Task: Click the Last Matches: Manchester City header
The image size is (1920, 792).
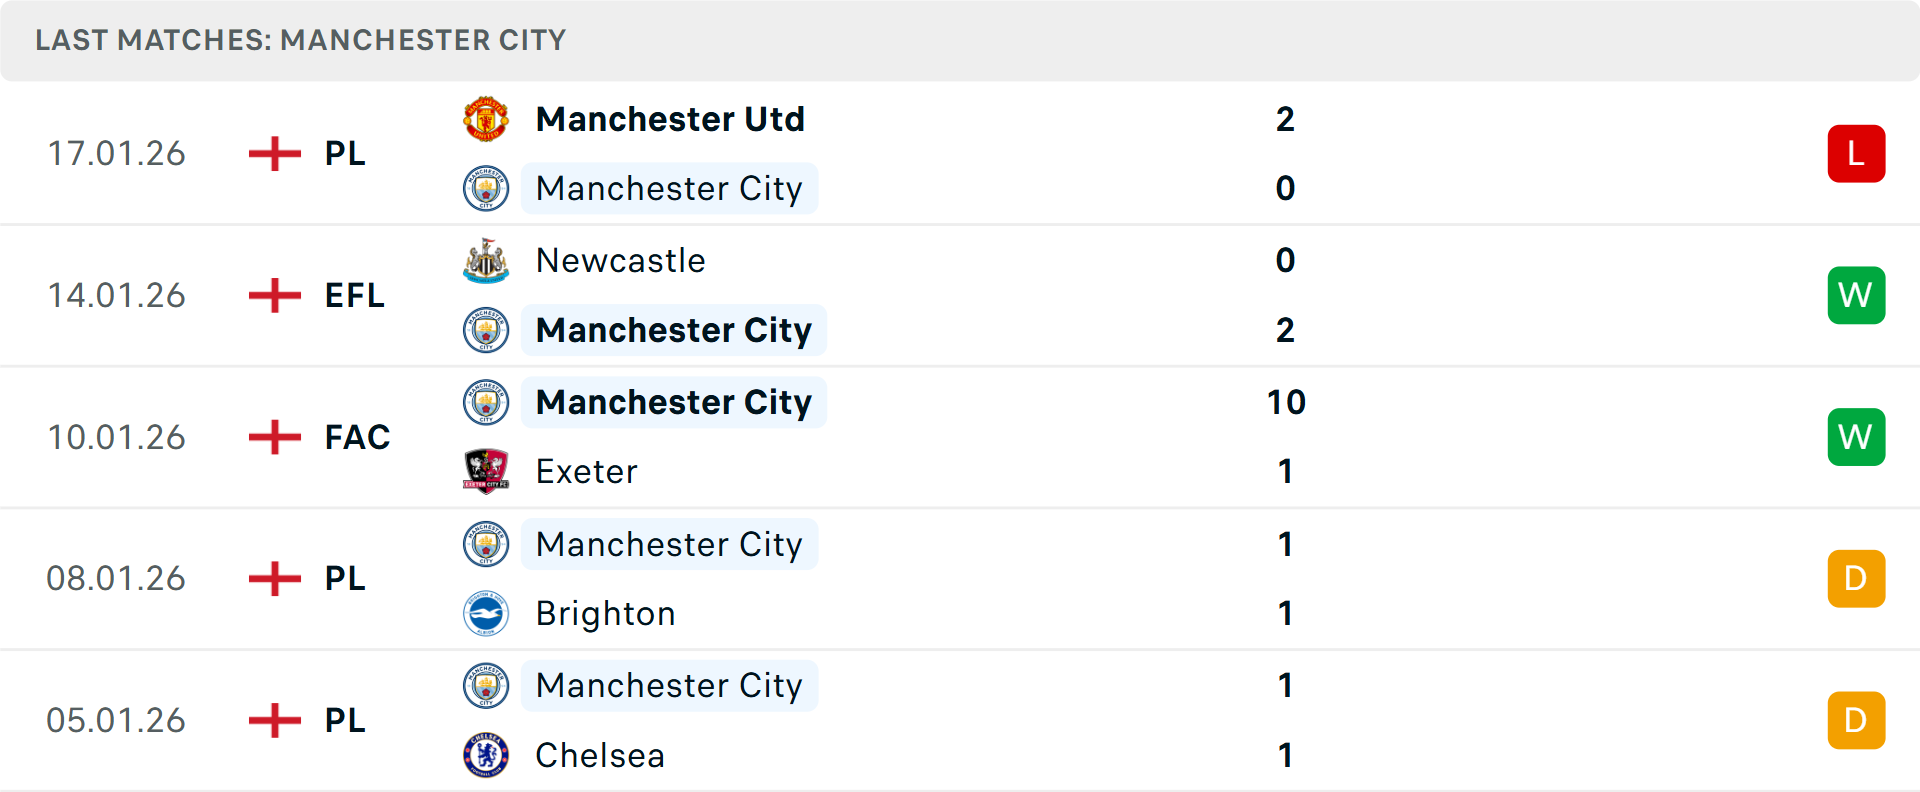Action: [300, 40]
